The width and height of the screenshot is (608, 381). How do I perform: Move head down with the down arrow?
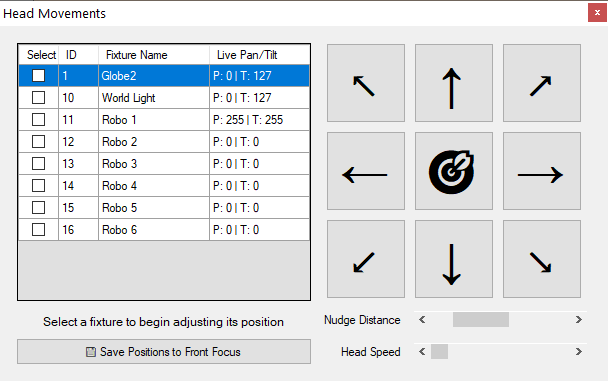click(x=454, y=259)
